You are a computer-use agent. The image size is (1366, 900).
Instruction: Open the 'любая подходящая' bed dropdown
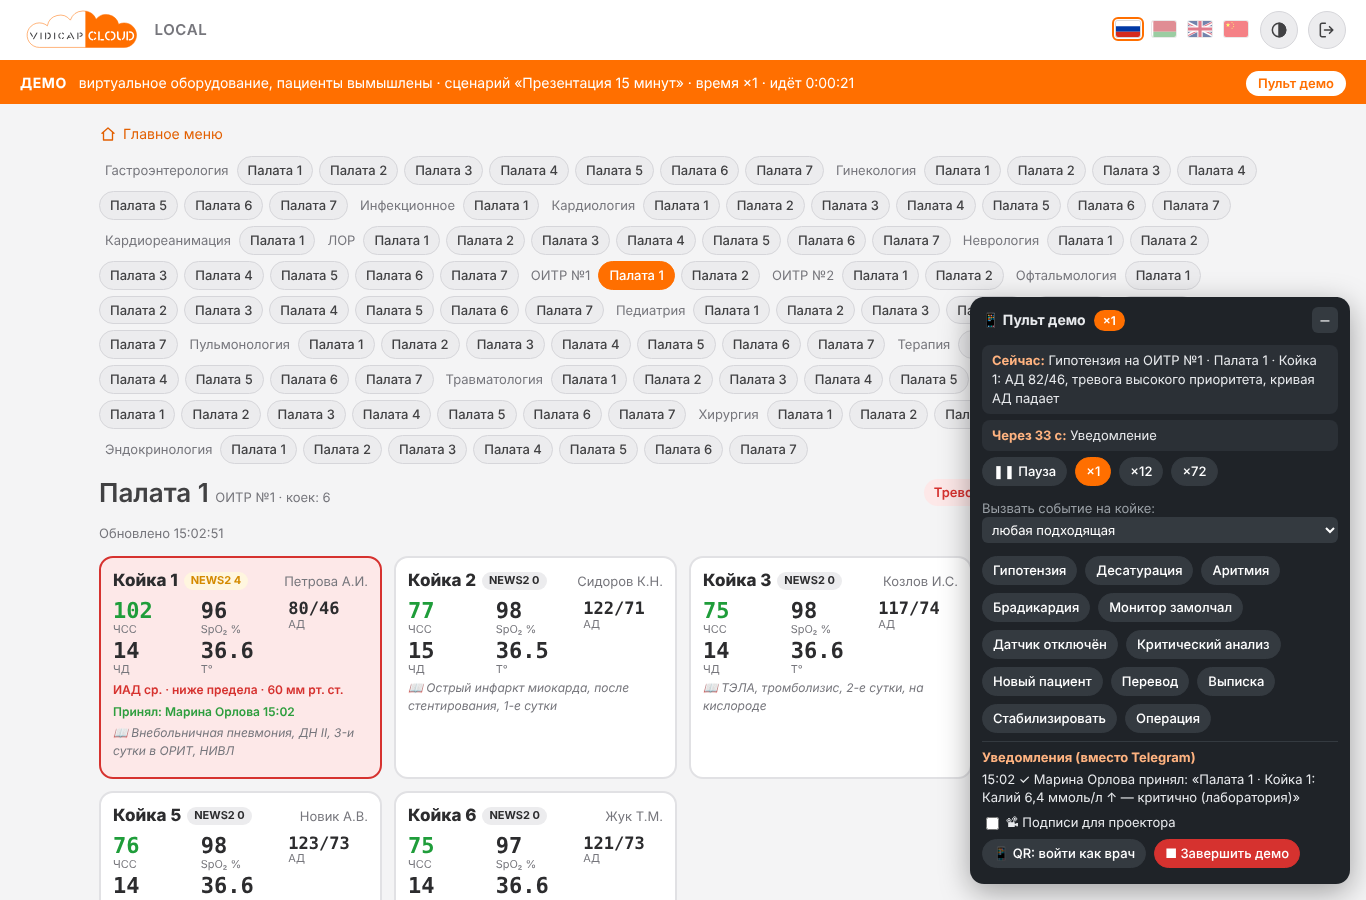(1160, 530)
